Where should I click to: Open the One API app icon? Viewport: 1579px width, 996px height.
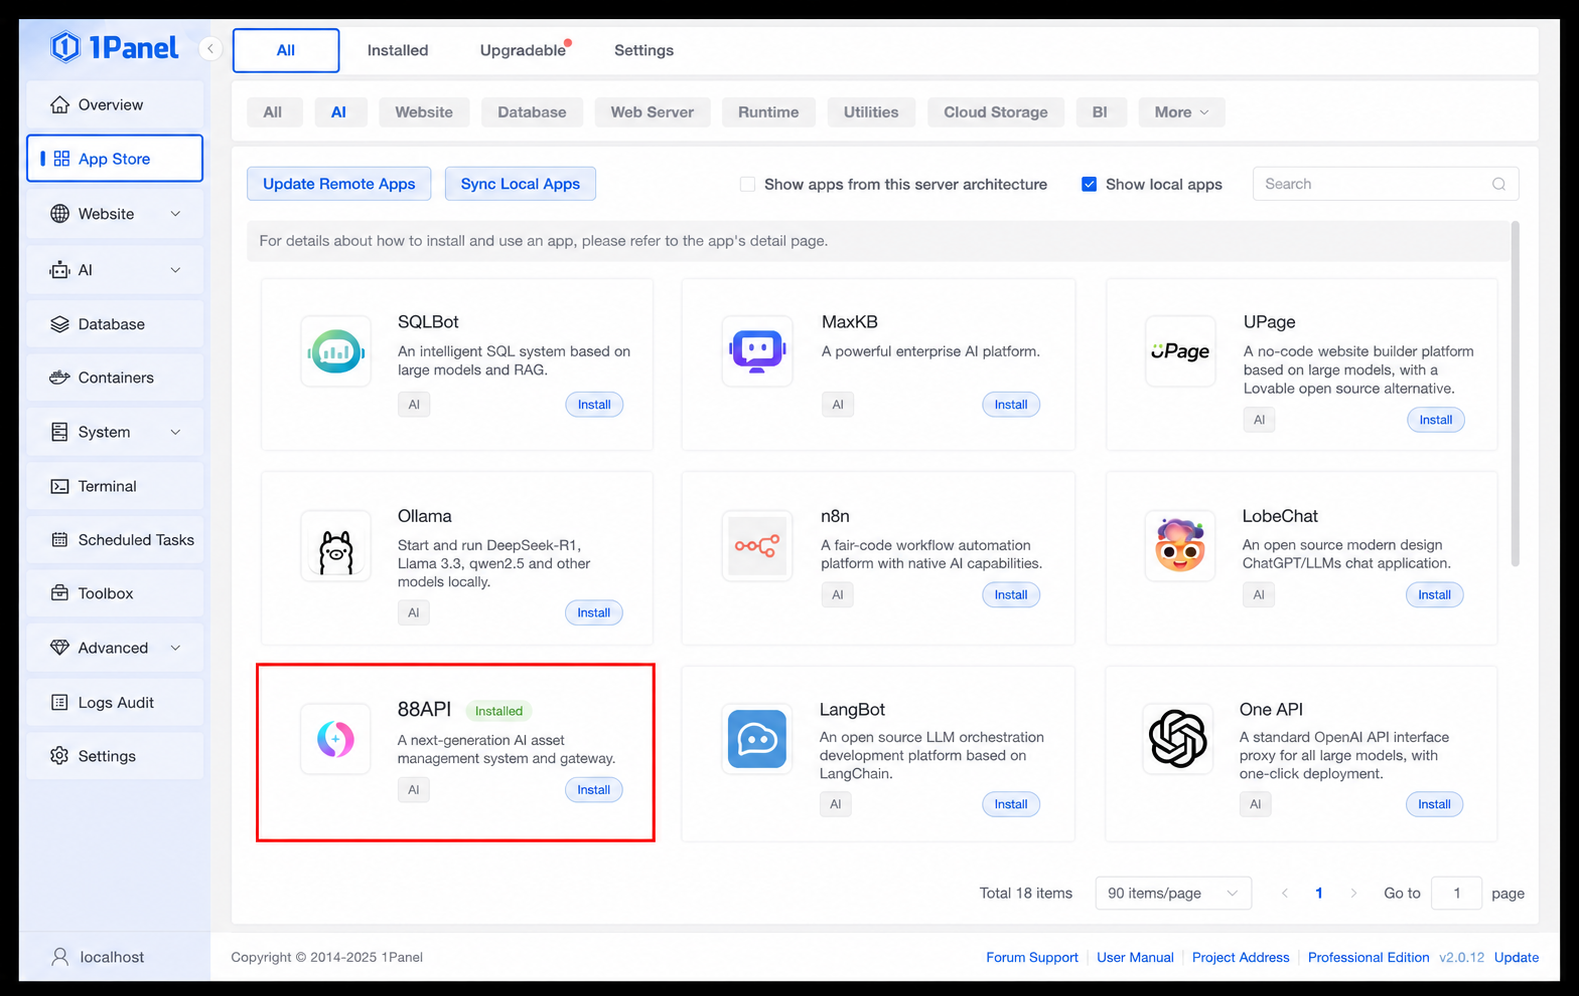click(x=1178, y=739)
